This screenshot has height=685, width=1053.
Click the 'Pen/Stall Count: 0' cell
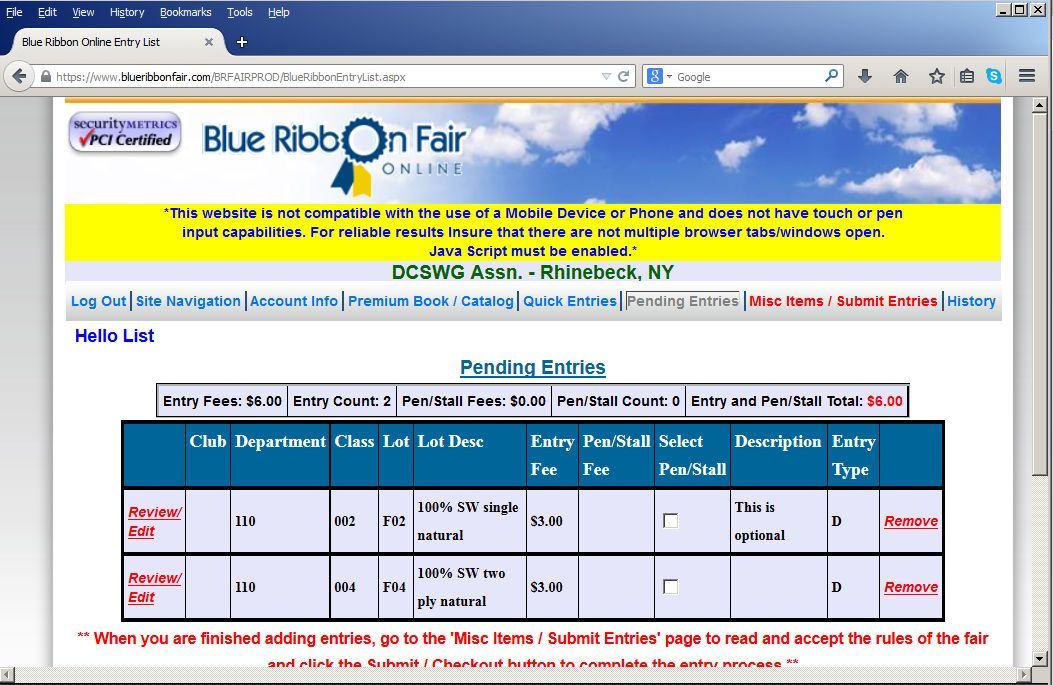[619, 401]
